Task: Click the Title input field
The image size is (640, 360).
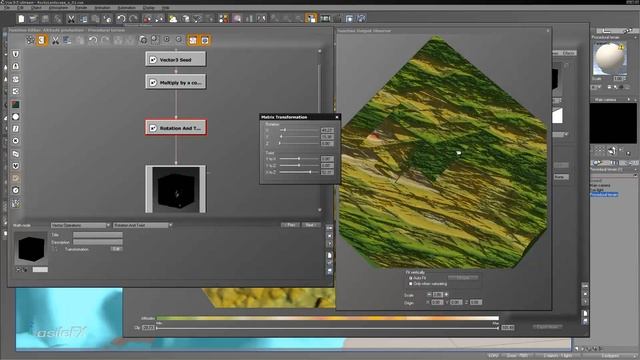Action: click(x=98, y=235)
